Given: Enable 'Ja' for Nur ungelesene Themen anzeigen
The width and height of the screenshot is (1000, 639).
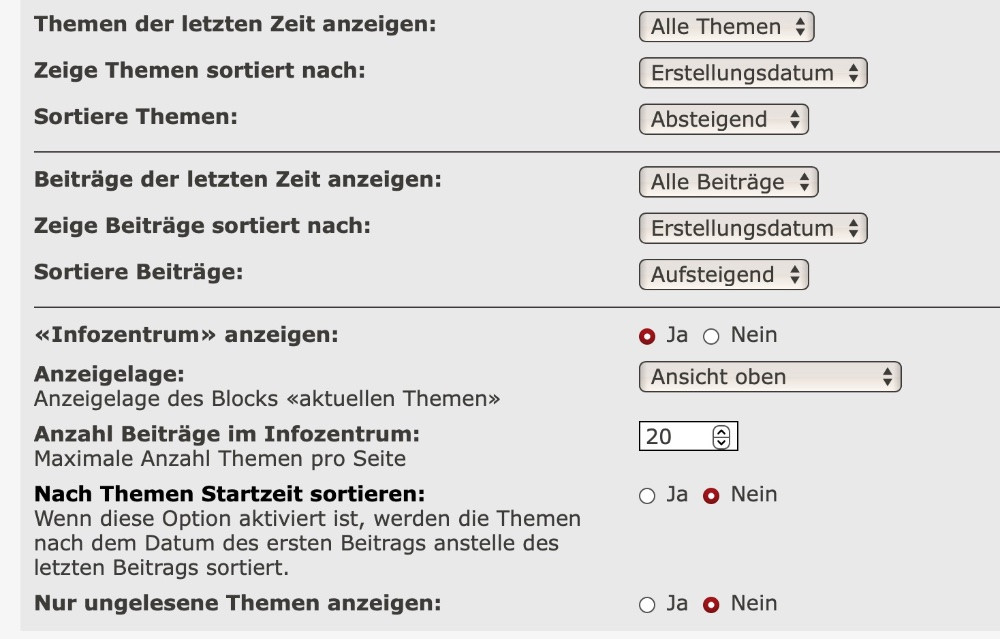Looking at the screenshot, I should coord(647,605).
